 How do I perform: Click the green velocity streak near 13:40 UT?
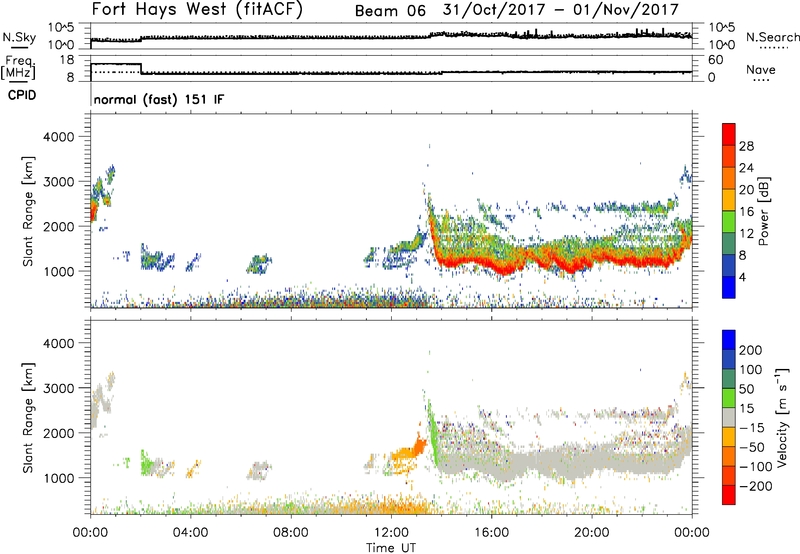[433, 433]
